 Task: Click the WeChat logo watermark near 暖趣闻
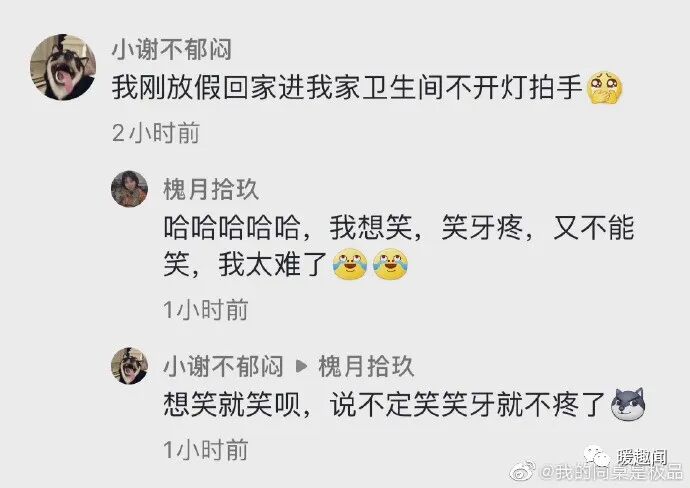598,456
